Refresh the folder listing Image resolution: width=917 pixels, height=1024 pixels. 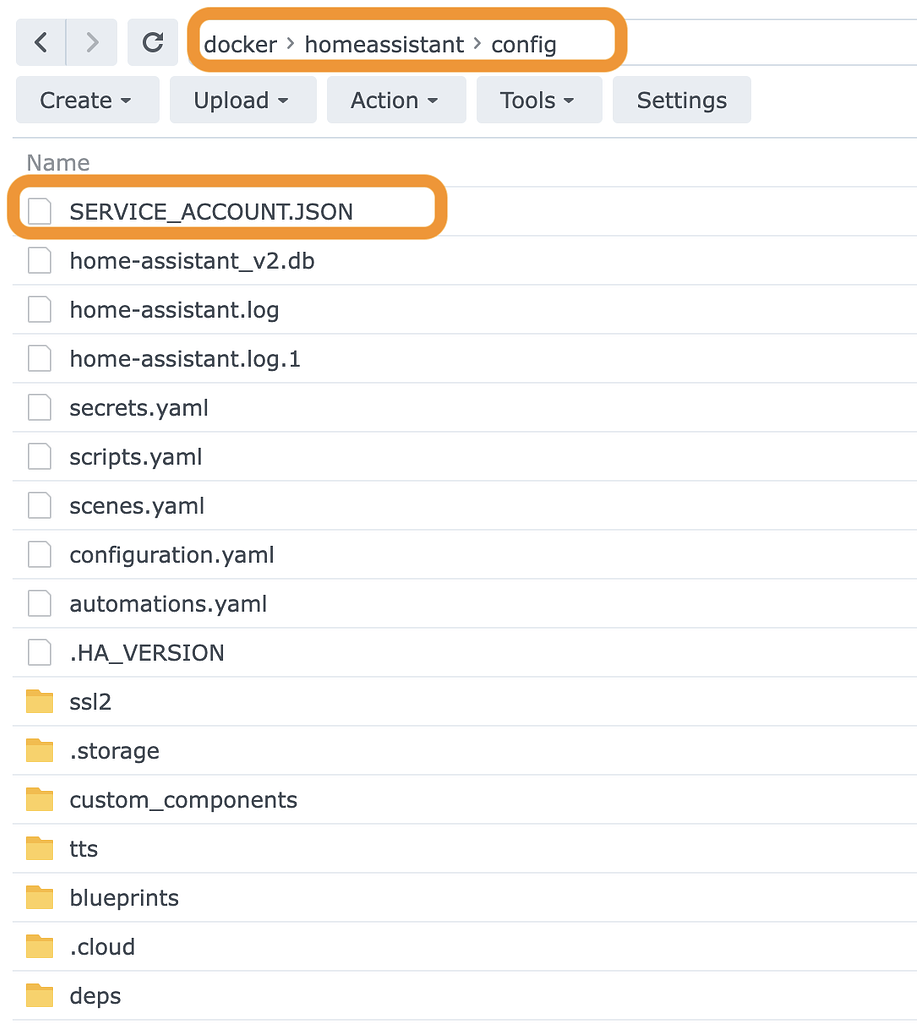coord(153,42)
